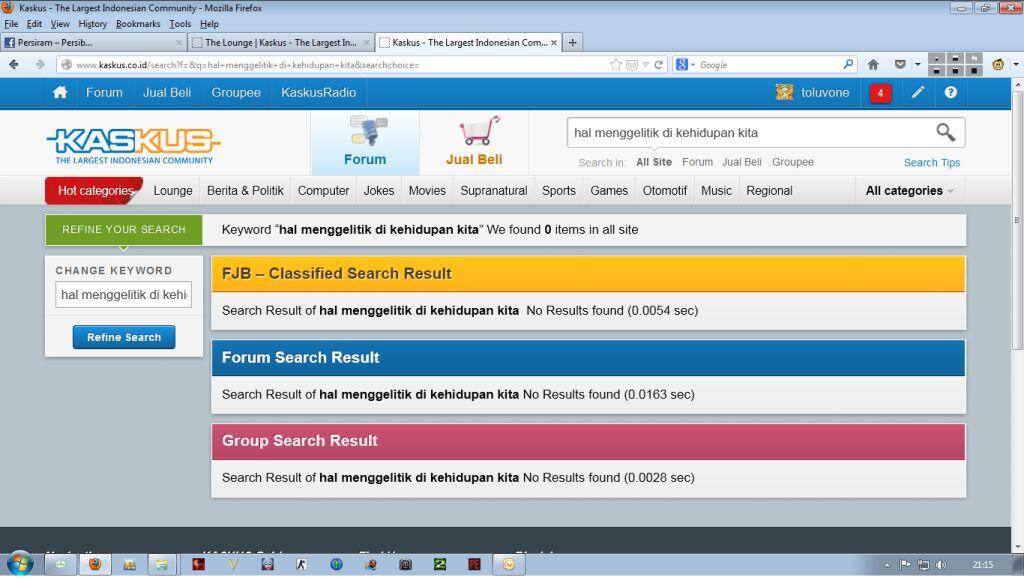This screenshot has width=1024, height=580.
Task: Switch to the Persiram Facebook tab
Action: [x=93, y=42]
